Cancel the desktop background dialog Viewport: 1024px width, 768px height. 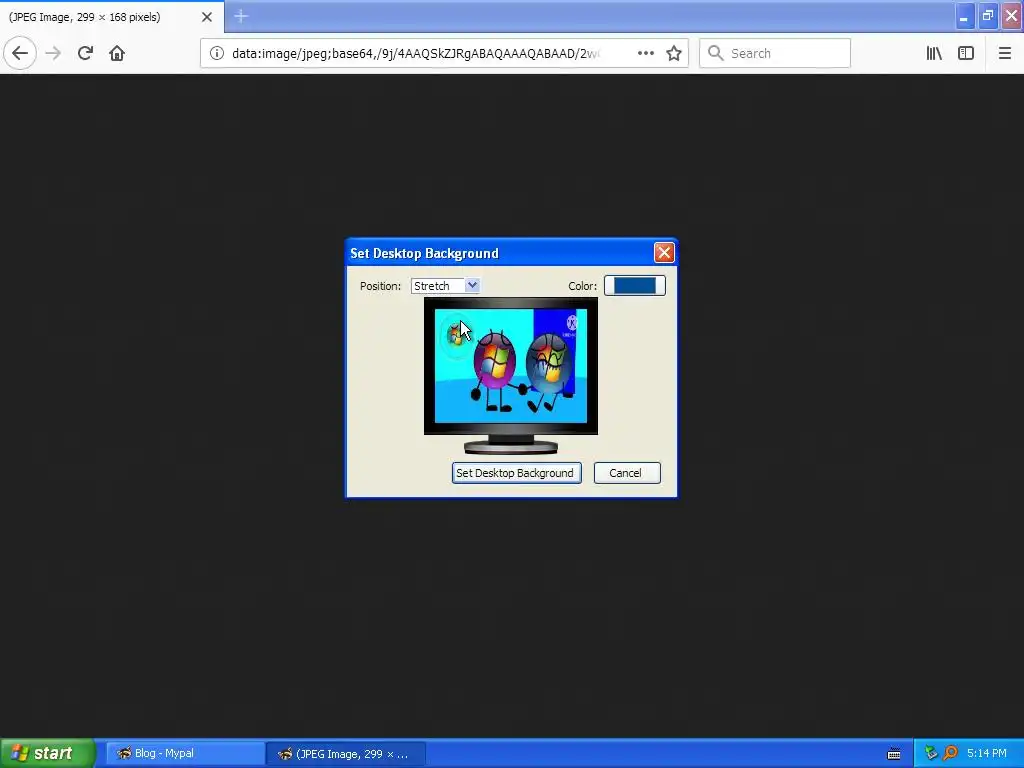[627, 473]
